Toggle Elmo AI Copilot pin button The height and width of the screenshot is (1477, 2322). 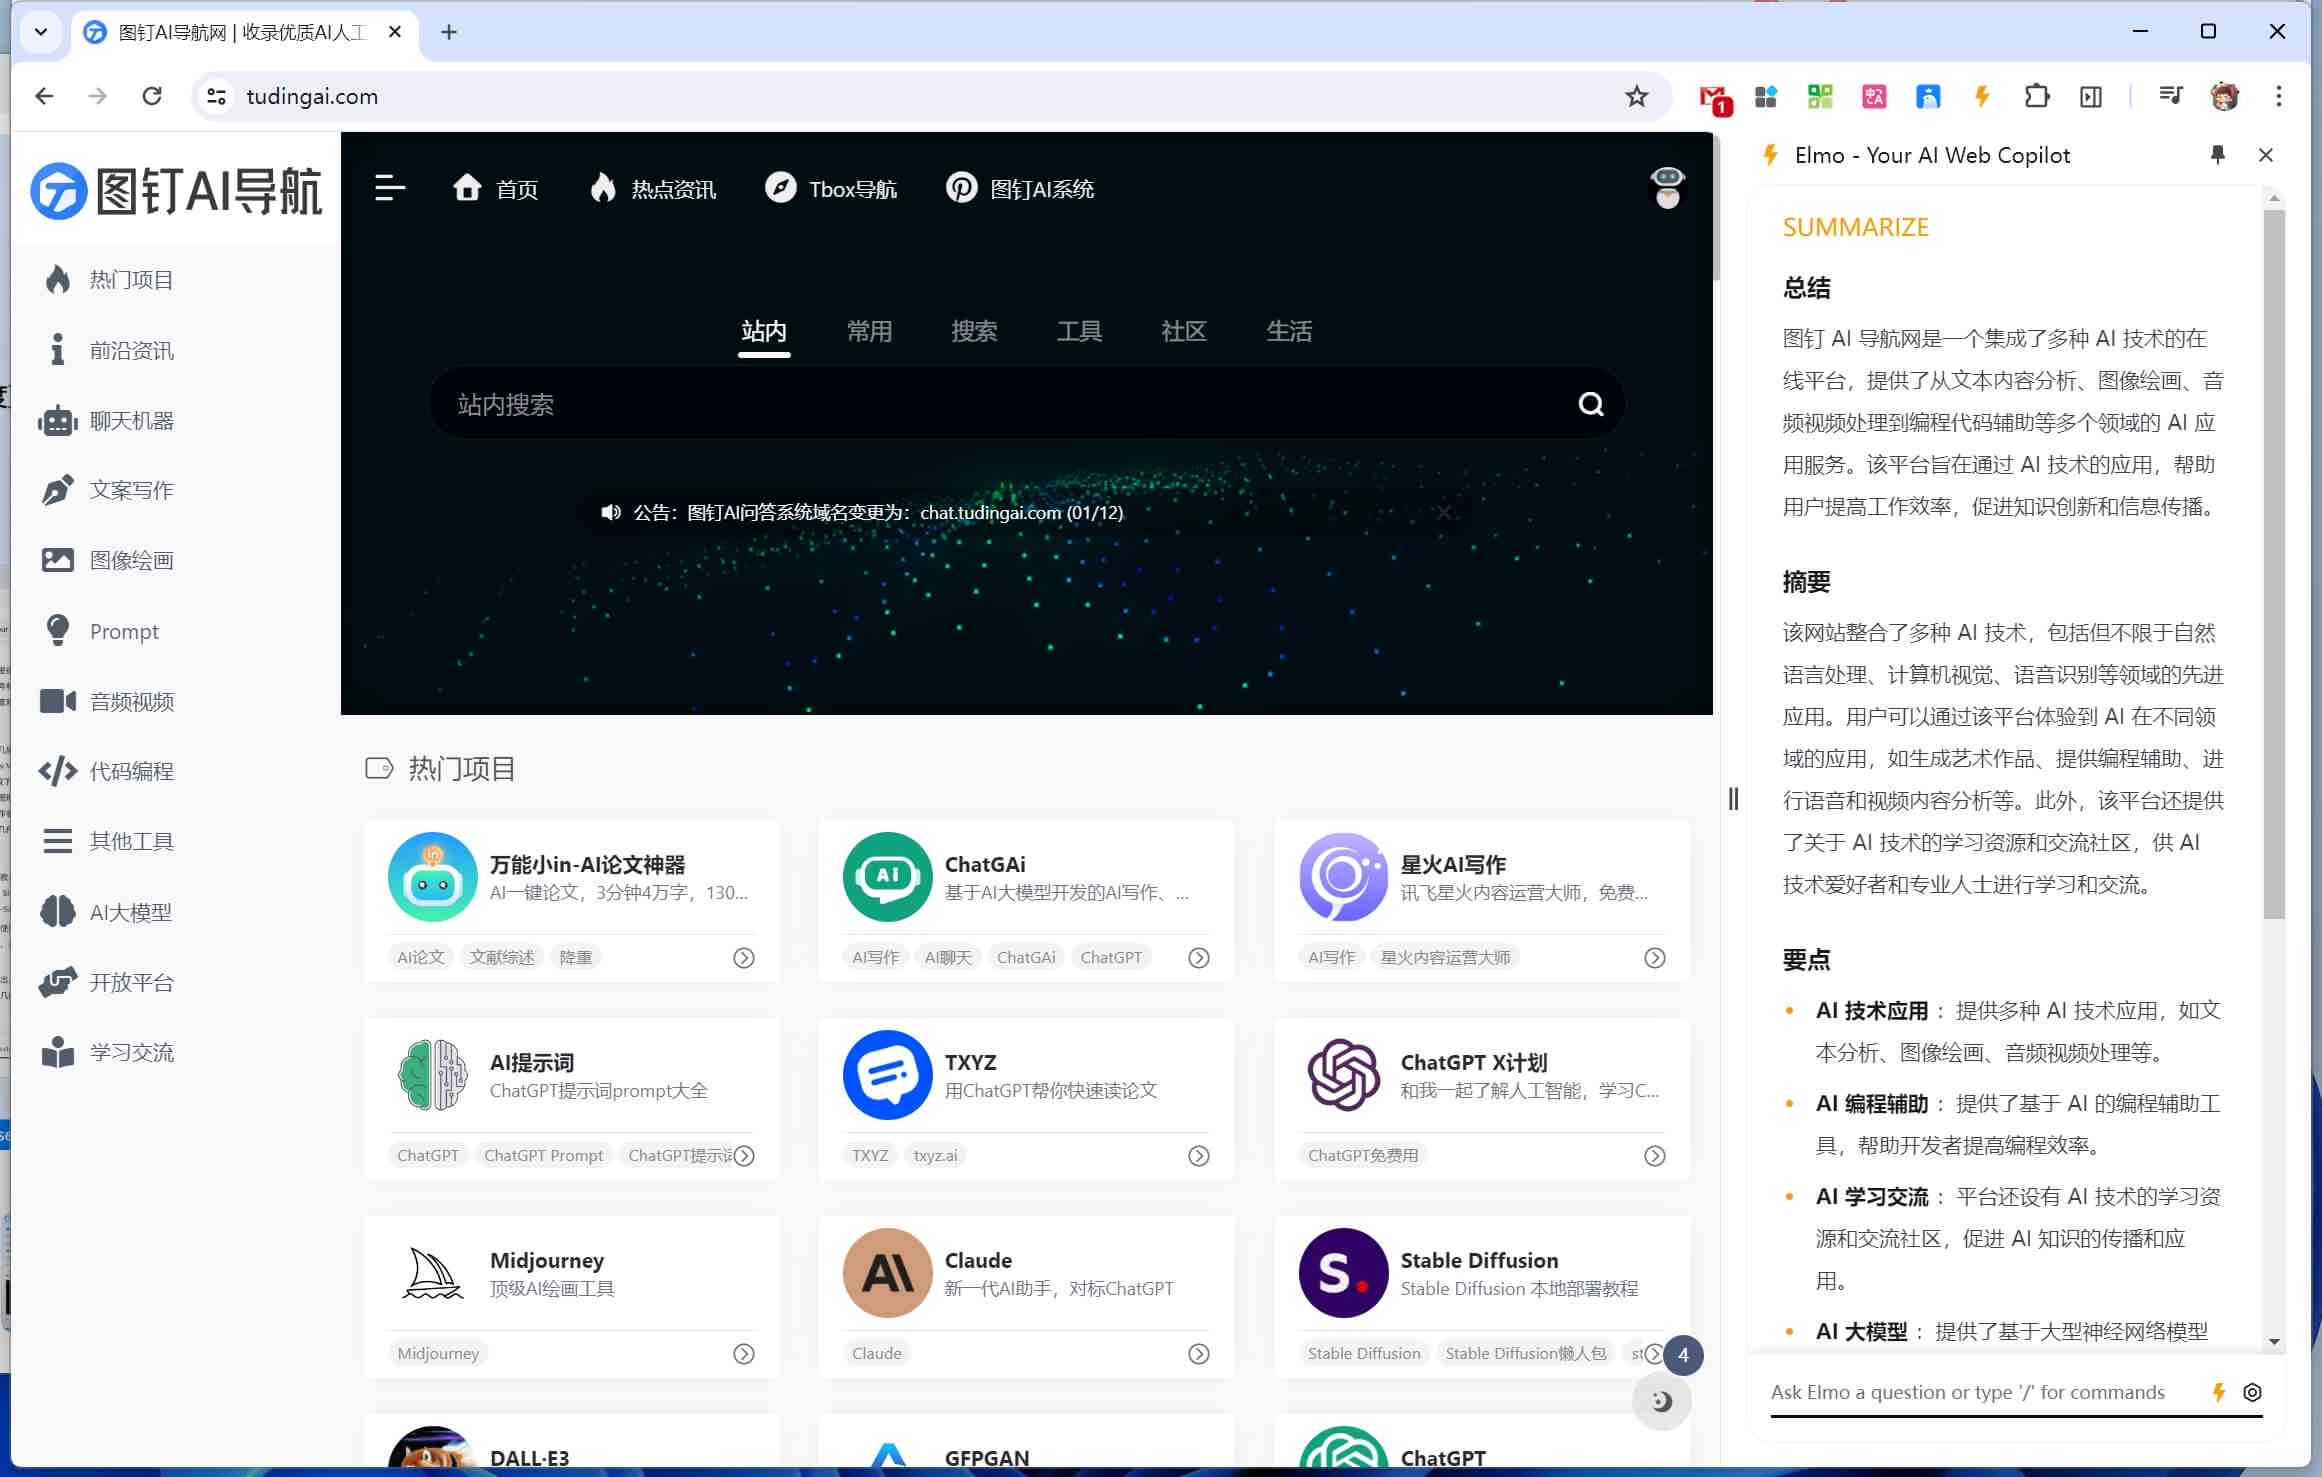pos(2217,156)
